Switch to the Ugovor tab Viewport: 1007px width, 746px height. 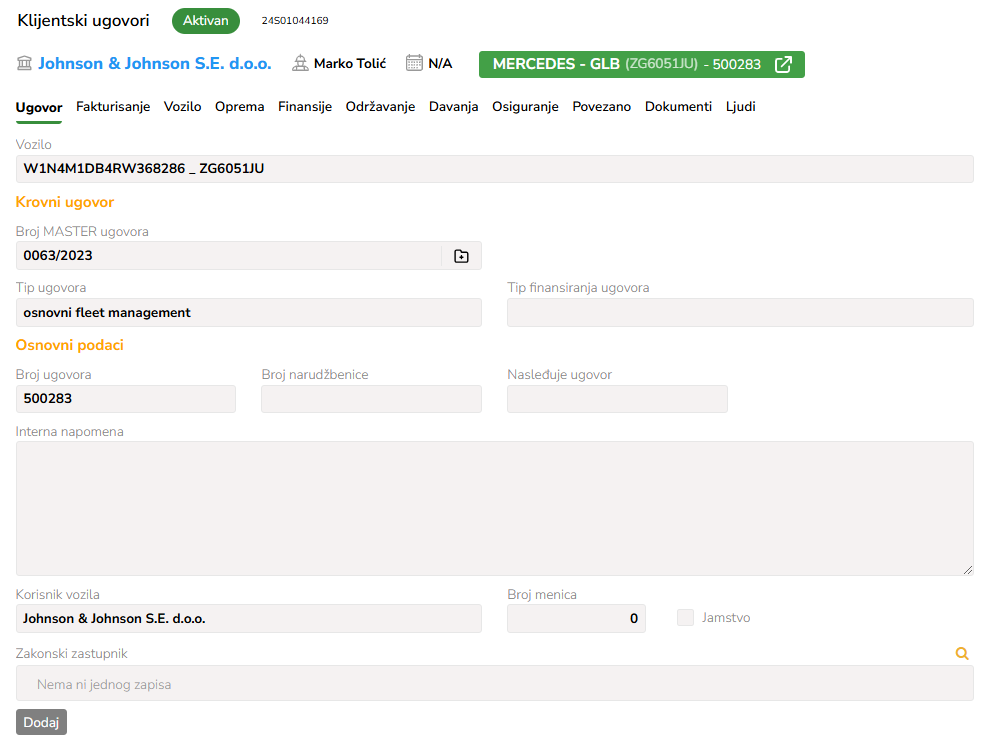pyautogui.click(x=39, y=107)
